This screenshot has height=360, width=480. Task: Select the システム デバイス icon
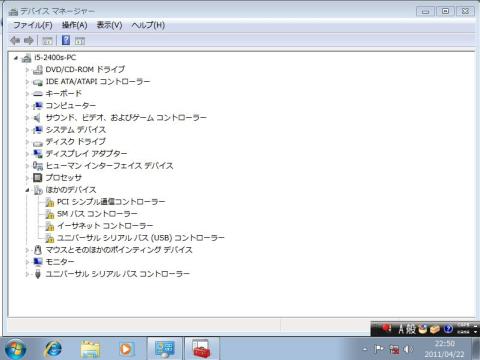pyautogui.click(x=38, y=130)
